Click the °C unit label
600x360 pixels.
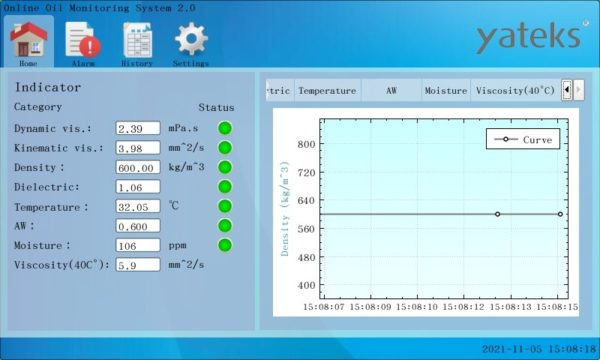point(174,206)
